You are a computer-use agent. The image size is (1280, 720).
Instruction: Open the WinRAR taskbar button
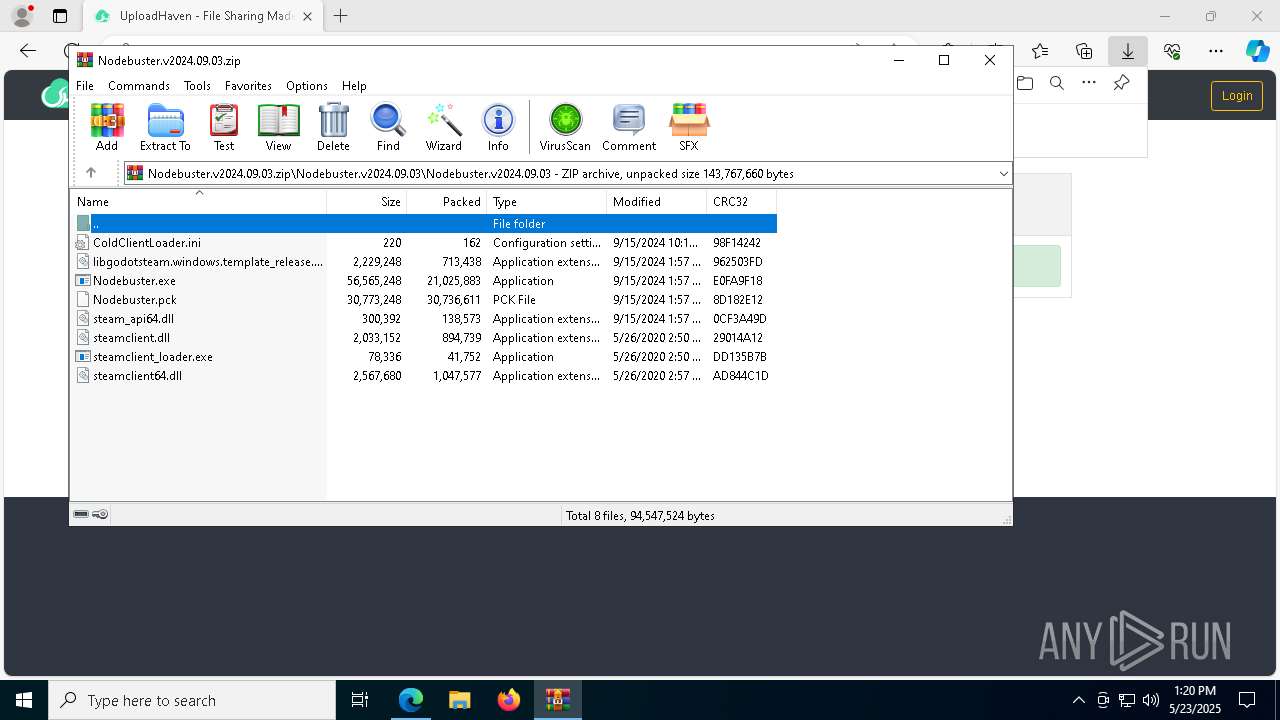[558, 700]
